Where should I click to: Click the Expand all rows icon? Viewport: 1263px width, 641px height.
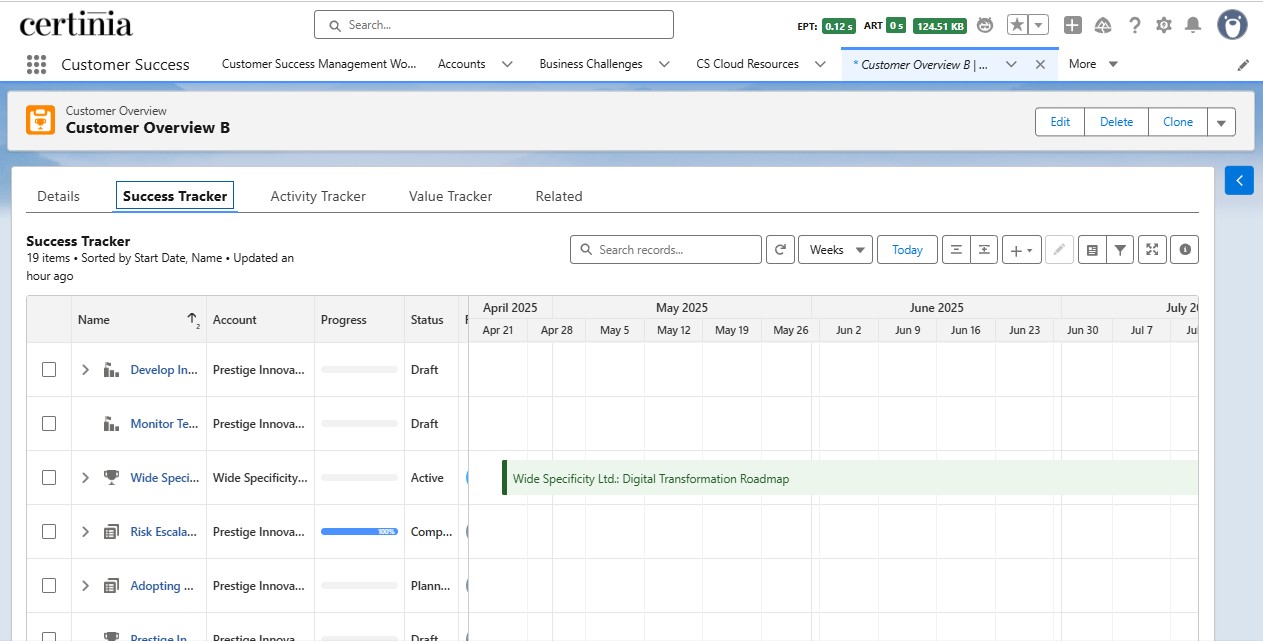pyautogui.click(x=984, y=250)
